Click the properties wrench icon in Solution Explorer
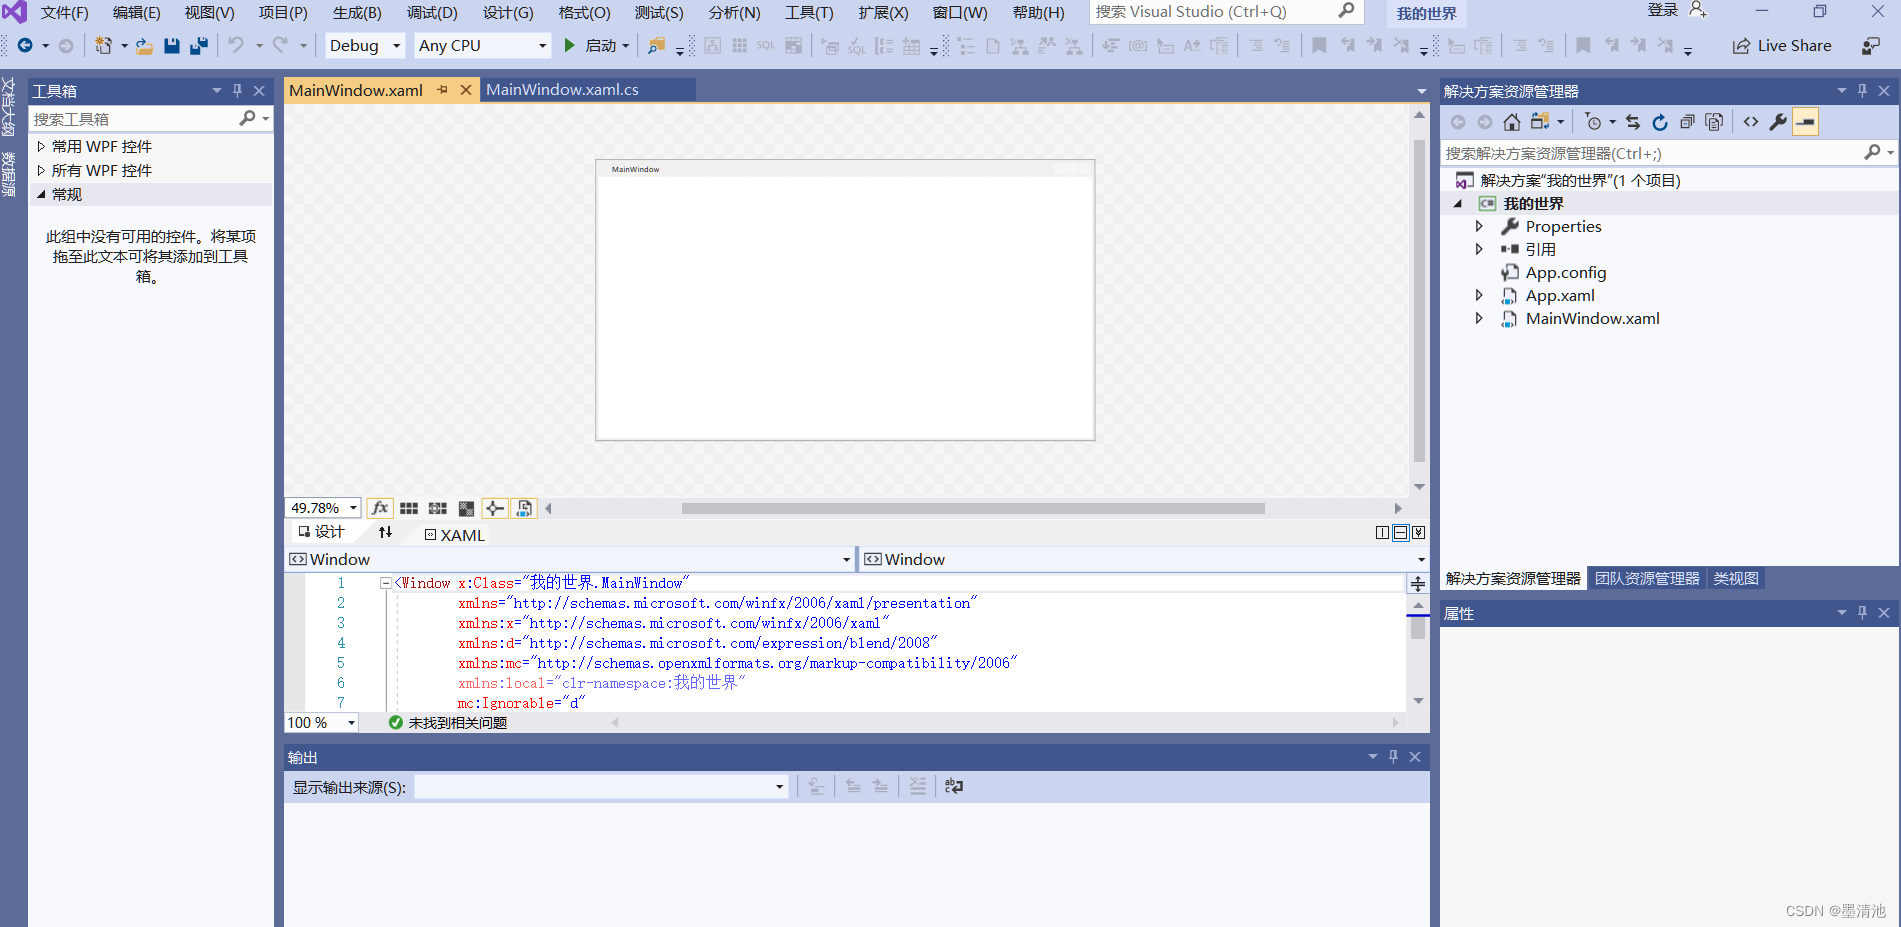 click(x=1778, y=122)
